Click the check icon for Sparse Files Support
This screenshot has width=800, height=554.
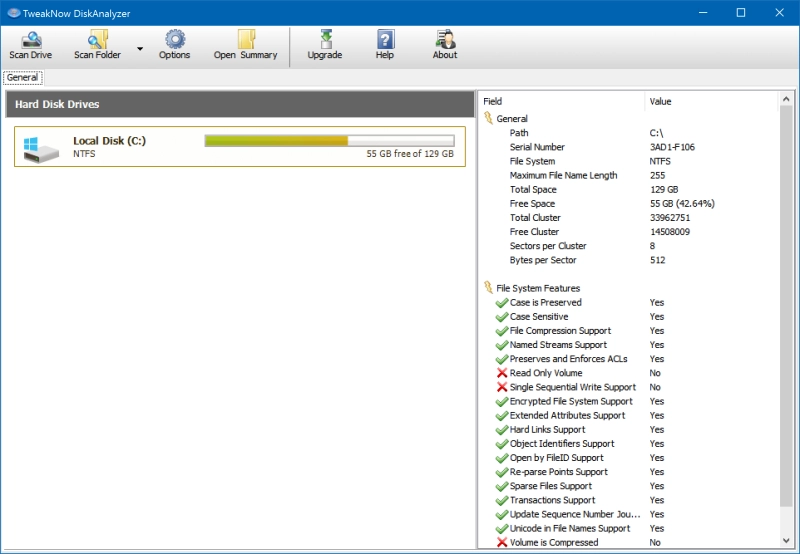(502, 486)
